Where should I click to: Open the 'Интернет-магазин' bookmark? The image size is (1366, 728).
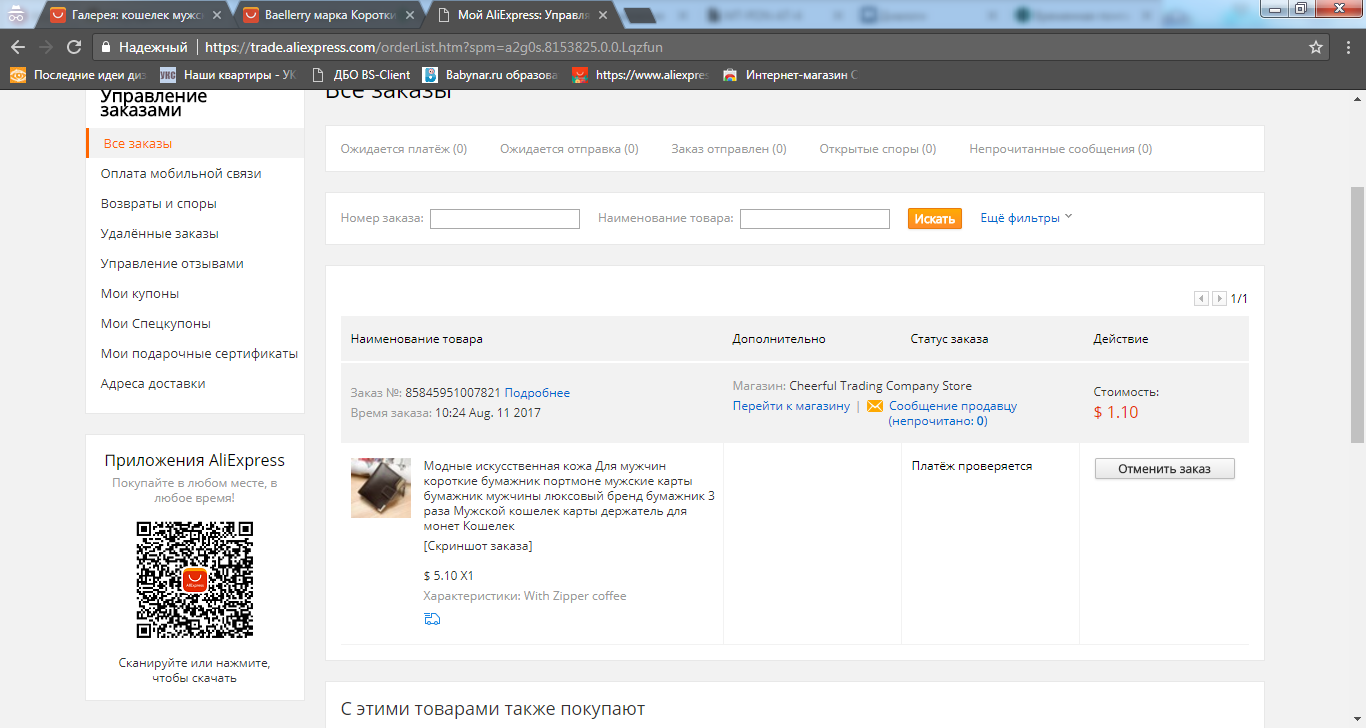(x=791, y=75)
